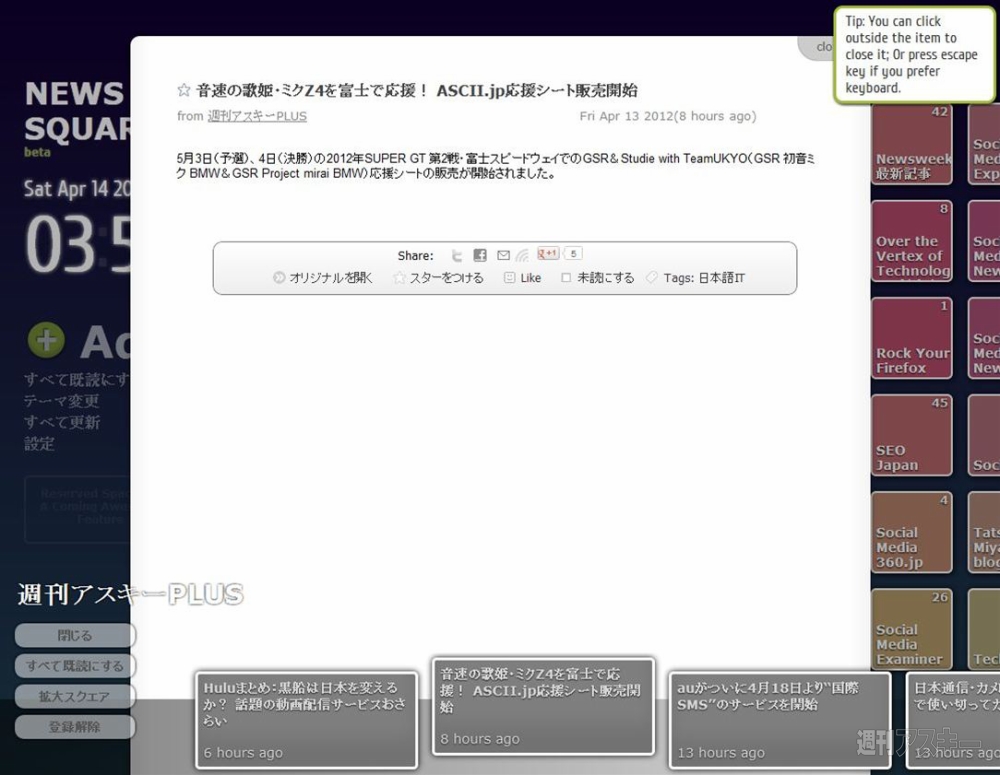Image resolution: width=1000 pixels, height=775 pixels.
Task: Select すべて更新 in the left menu
Action: point(62,422)
